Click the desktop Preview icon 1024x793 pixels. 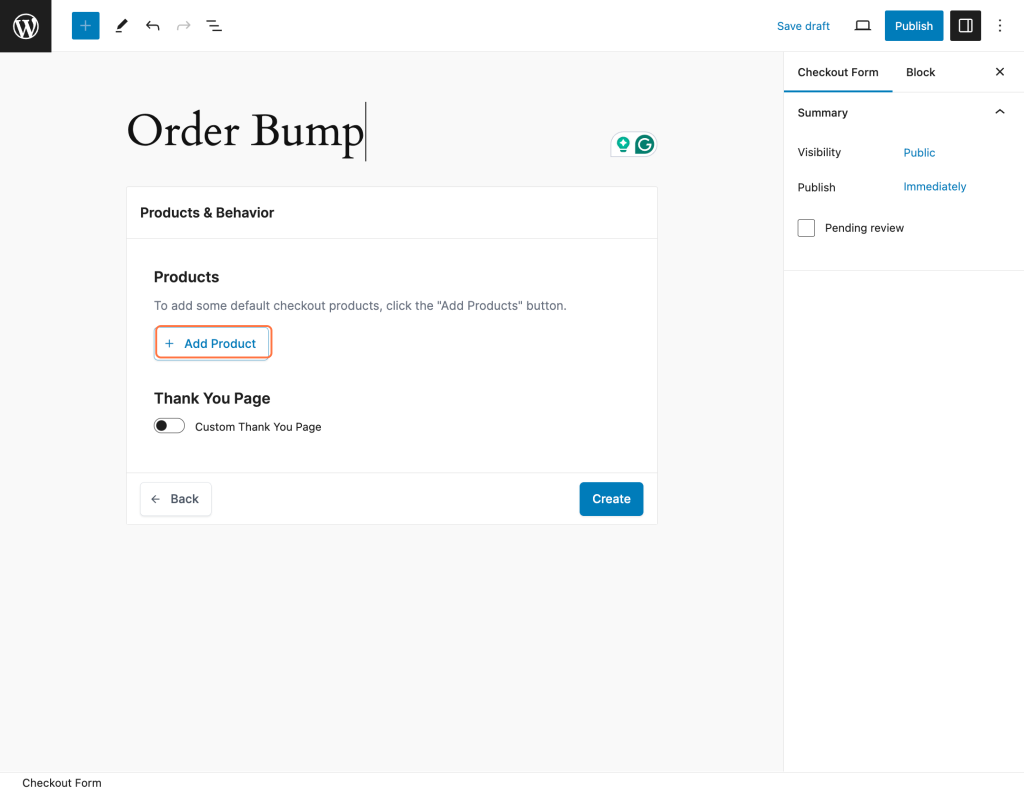point(862,25)
